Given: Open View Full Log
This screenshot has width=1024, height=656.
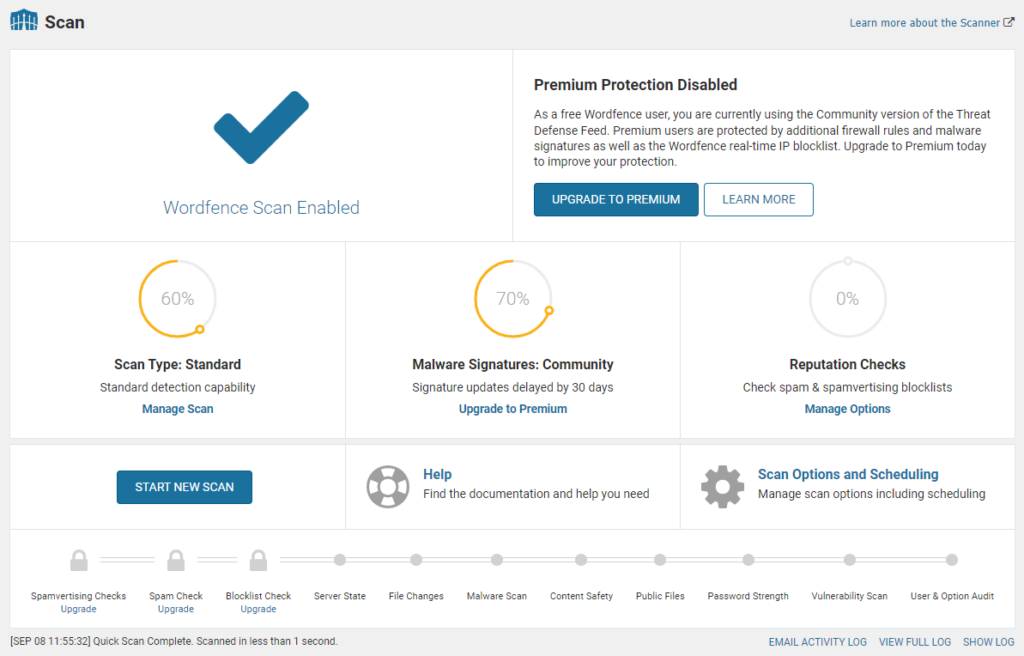Looking at the screenshot, I should coord(915,642).
